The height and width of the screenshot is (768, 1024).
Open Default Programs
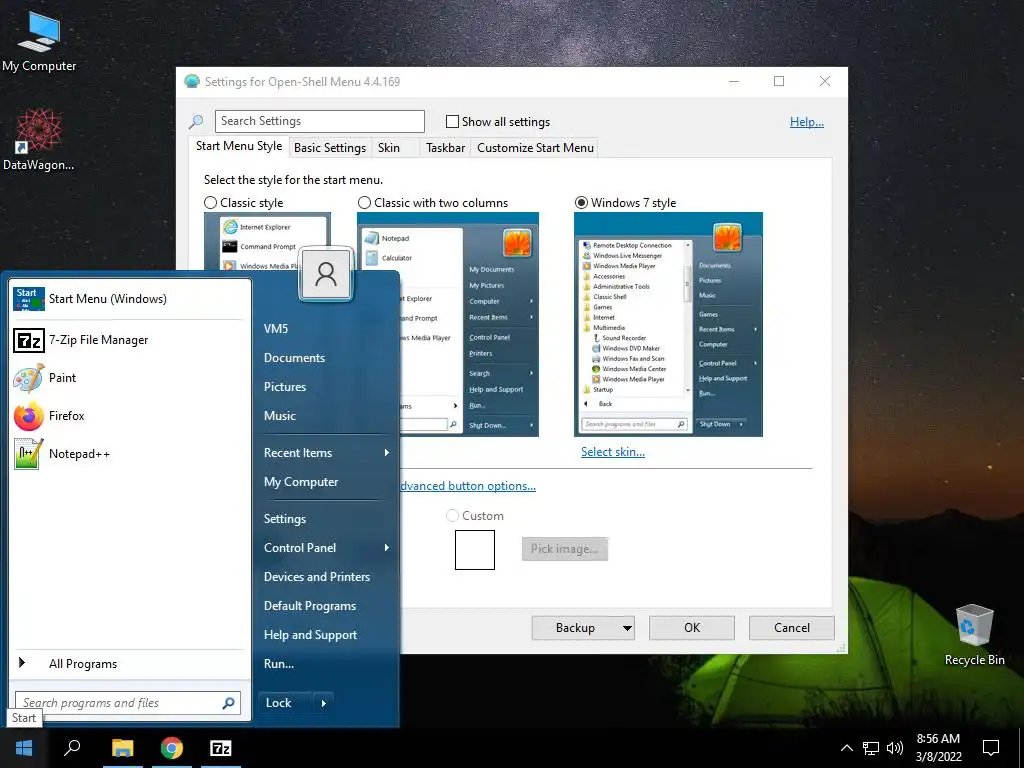coord(310,606)
